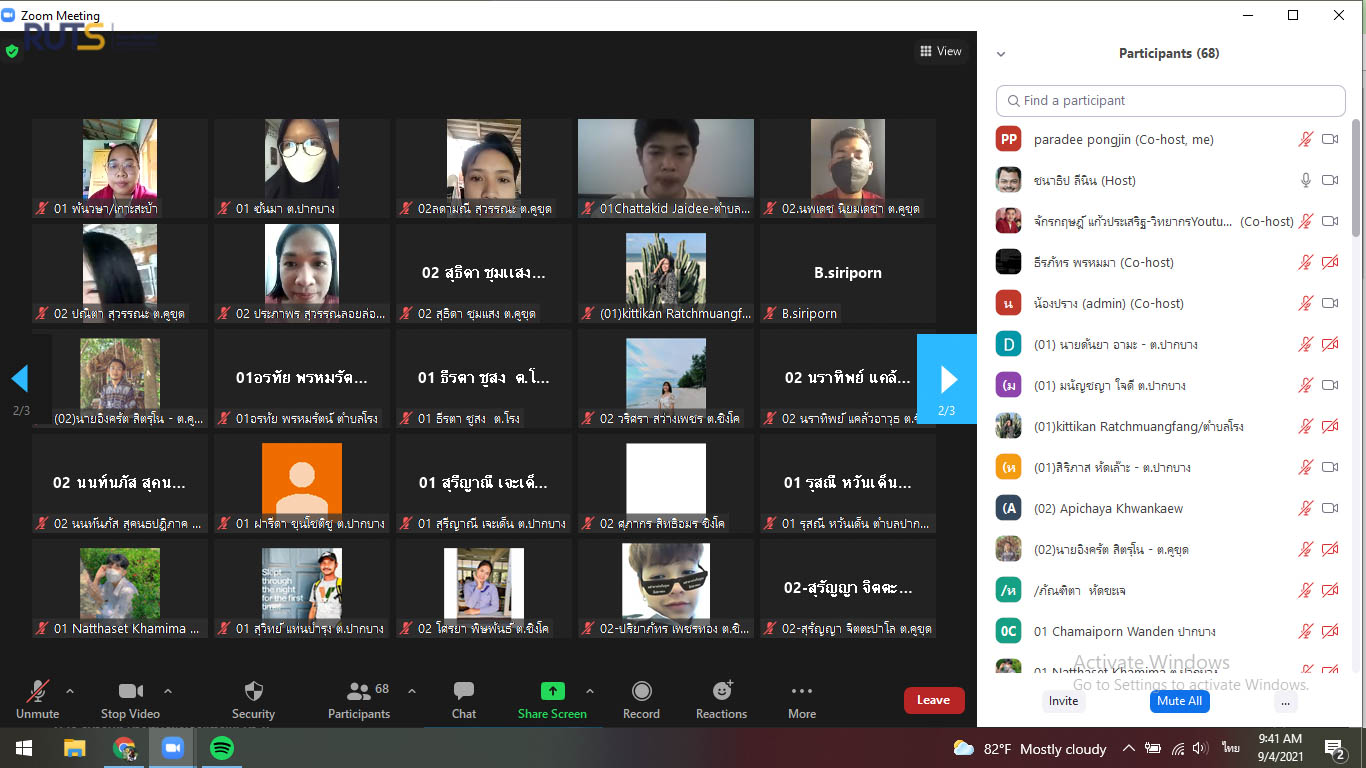Click the Find a participant search field

coord(1170,101)
